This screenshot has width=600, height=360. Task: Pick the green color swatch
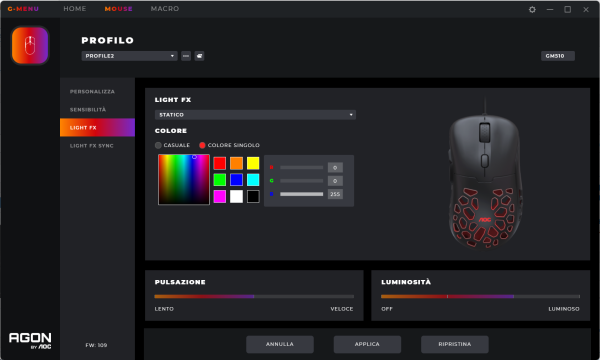(x=220, y=180)
